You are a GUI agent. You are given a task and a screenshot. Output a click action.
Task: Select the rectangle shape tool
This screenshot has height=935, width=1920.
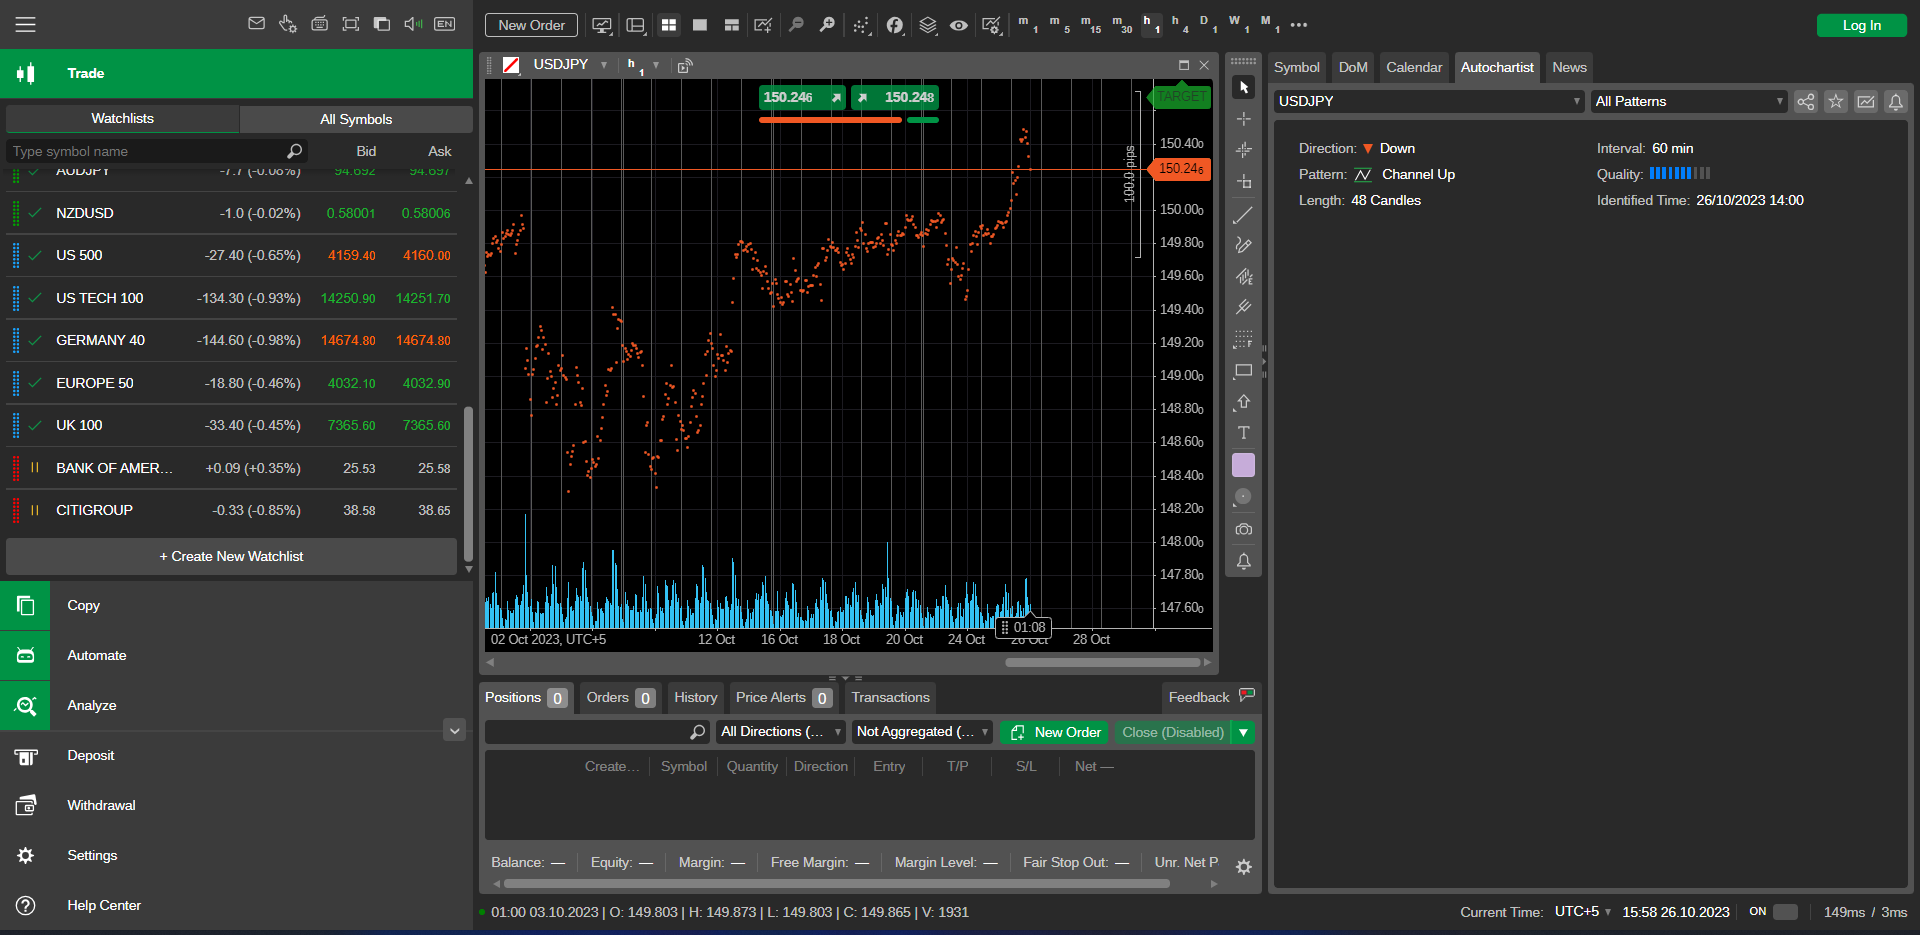click(1243, 370)
